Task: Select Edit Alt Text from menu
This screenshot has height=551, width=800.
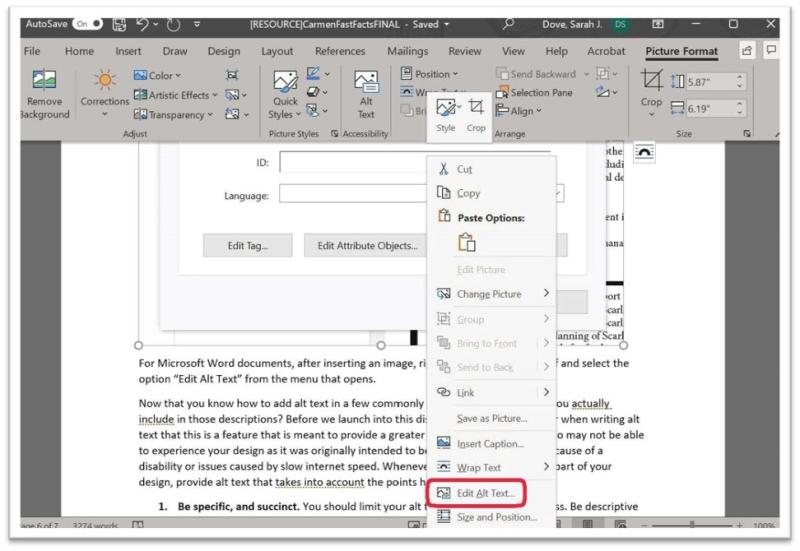Action: (476, 493)
